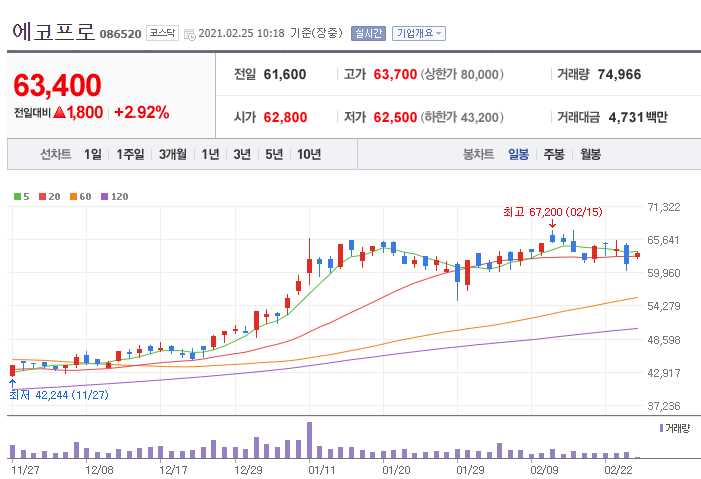Click the trading value 4,731 백만
This screenshot has width=701, height=479.
coord(638,117)
